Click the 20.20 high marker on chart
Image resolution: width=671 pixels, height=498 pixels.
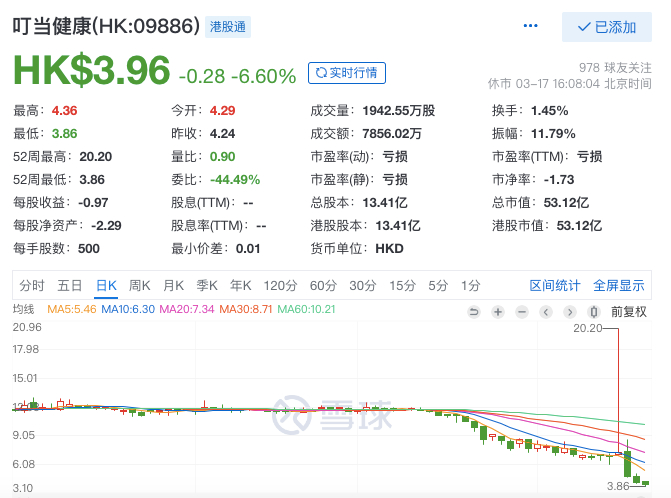coord(588,328)
